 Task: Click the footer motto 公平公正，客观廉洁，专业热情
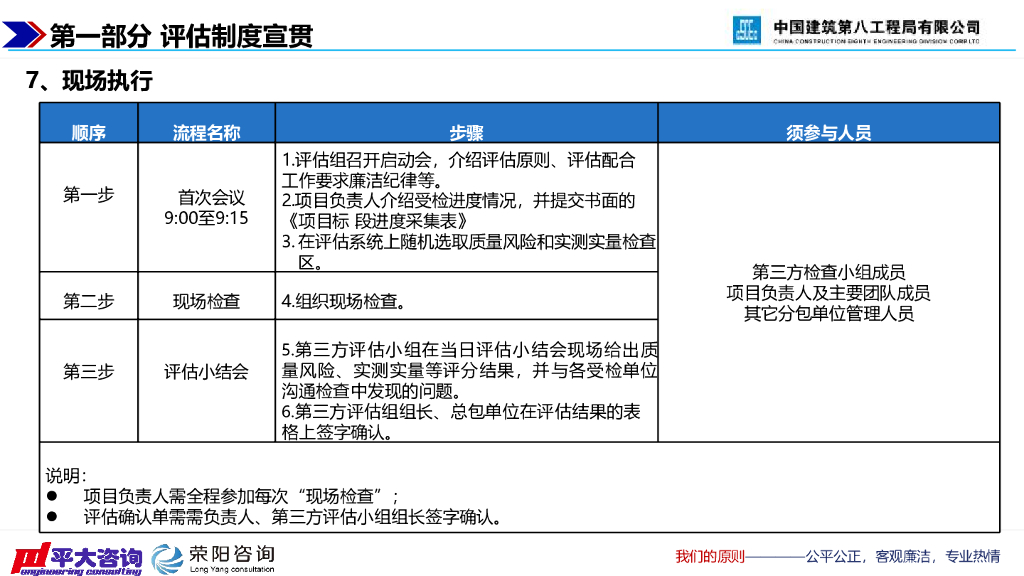pyautogui.click(x=903, y=556)
